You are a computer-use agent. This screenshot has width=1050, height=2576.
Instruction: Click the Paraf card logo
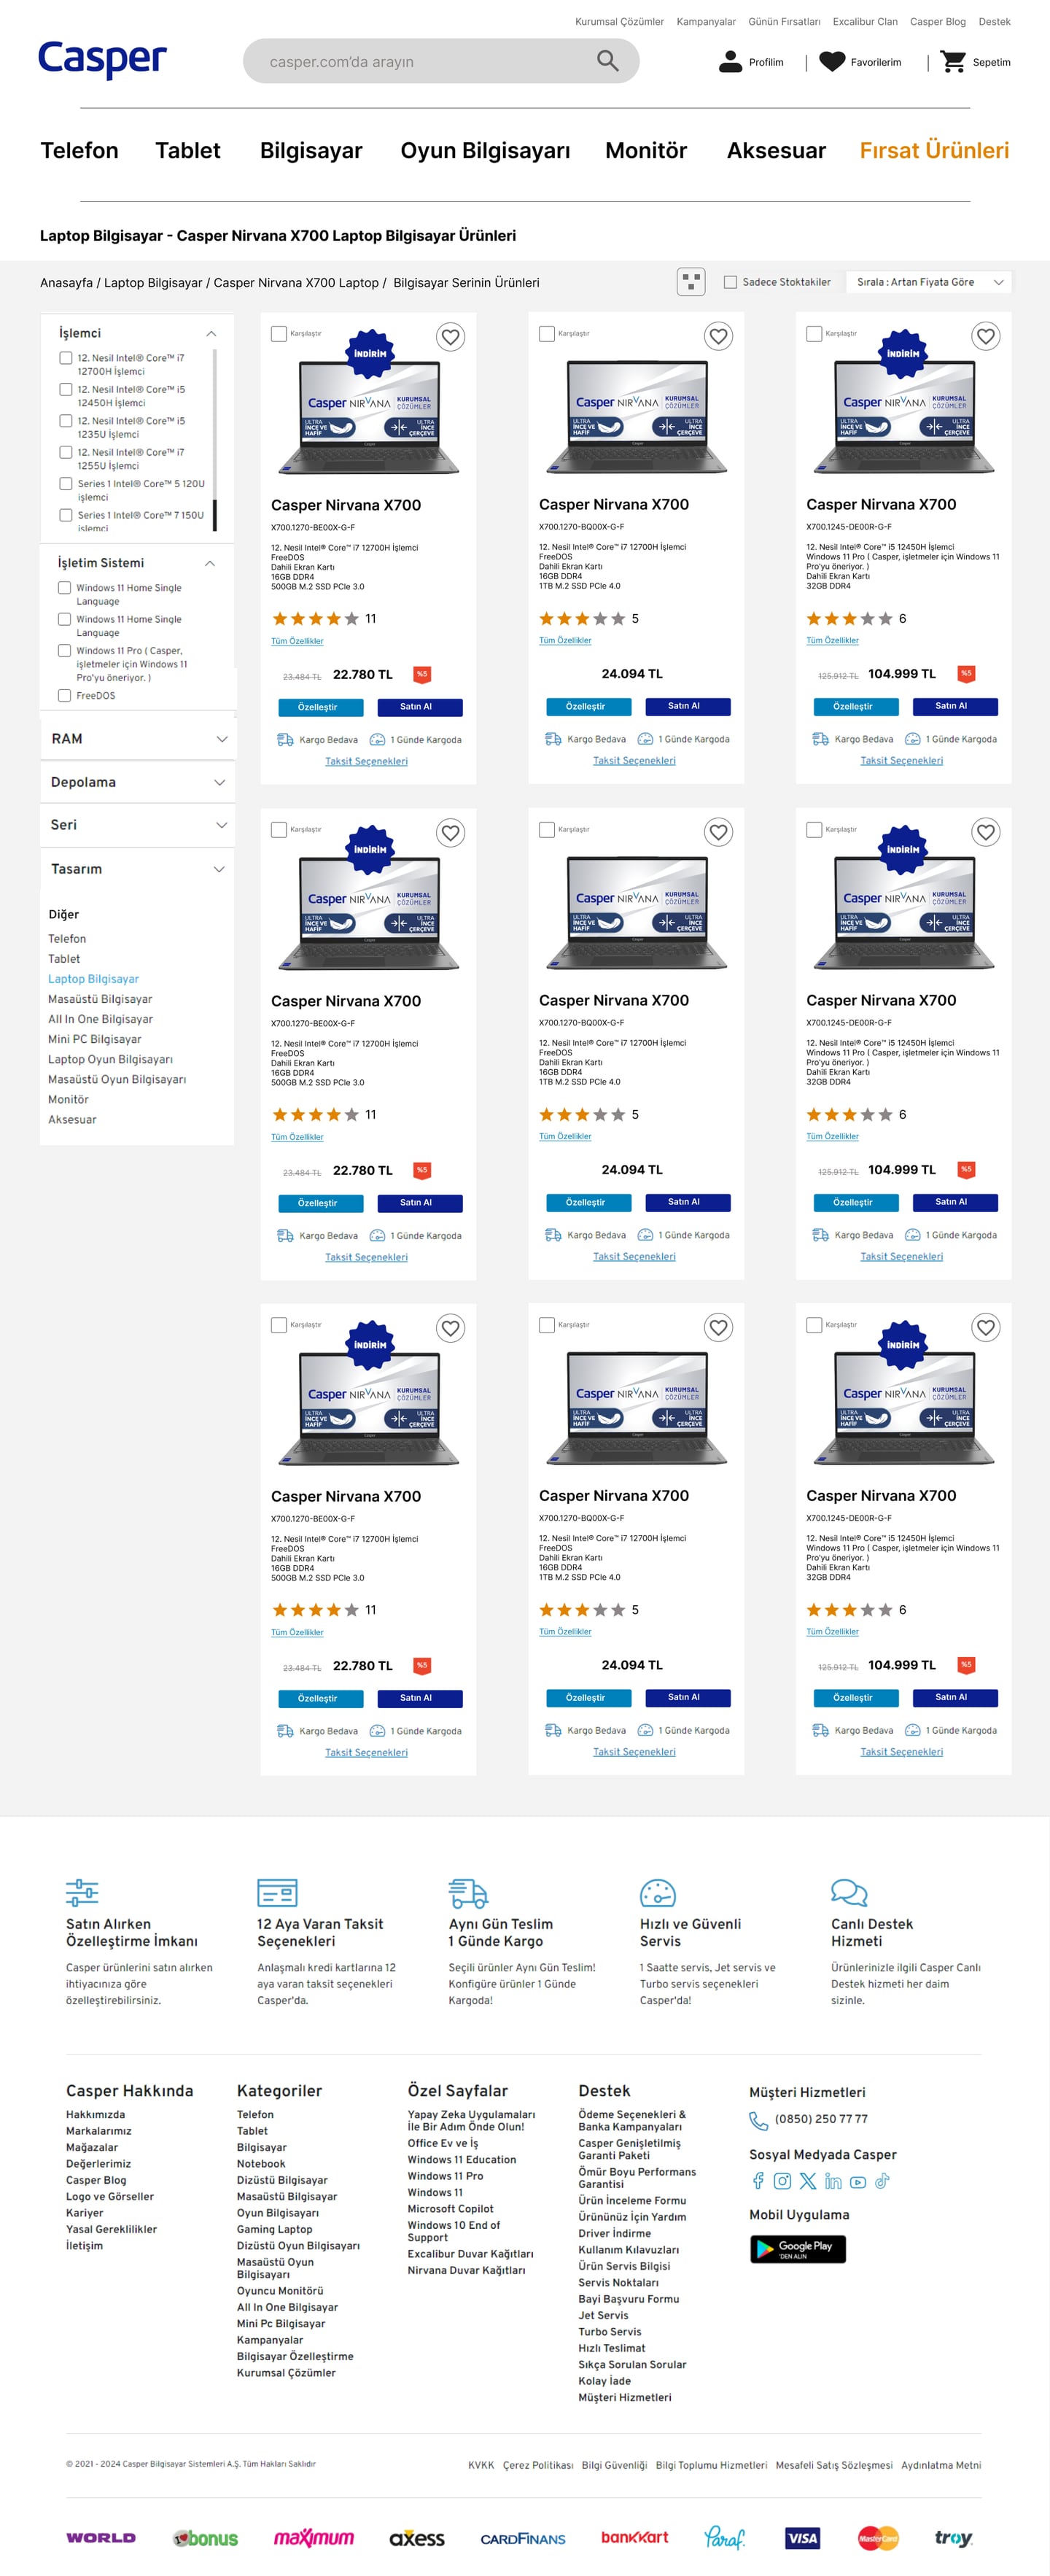724,2537
